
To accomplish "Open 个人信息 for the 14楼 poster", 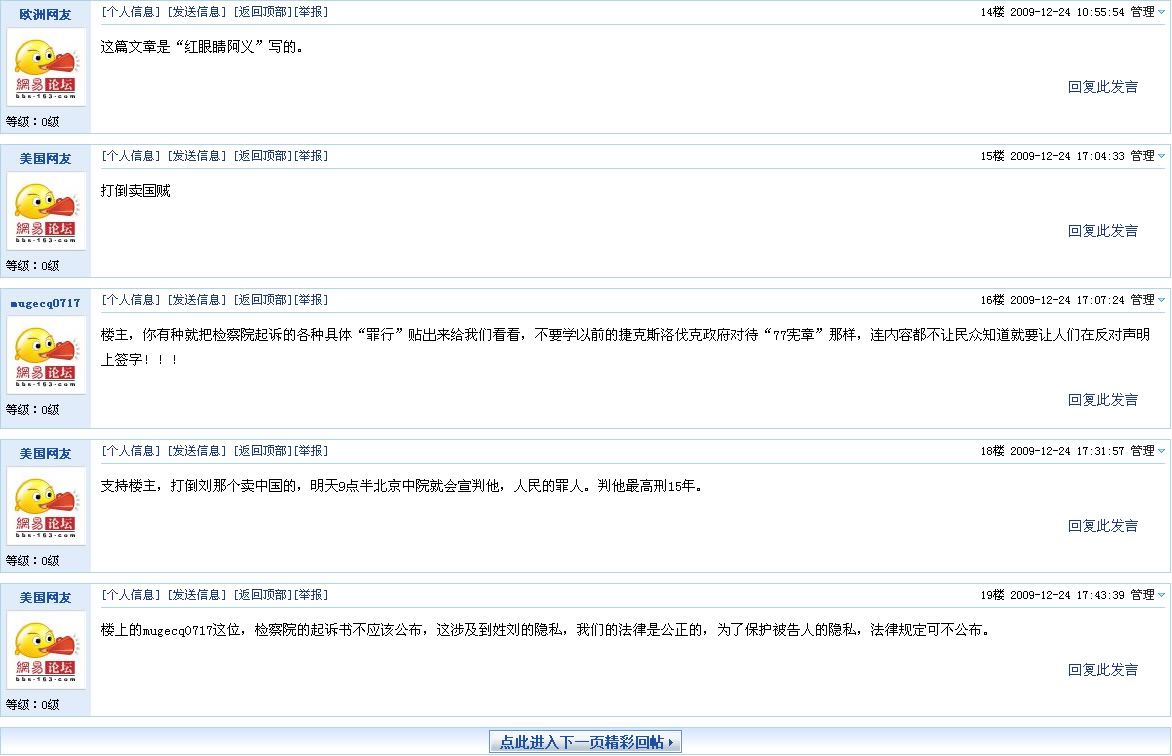I will click(x=130, y=12).
